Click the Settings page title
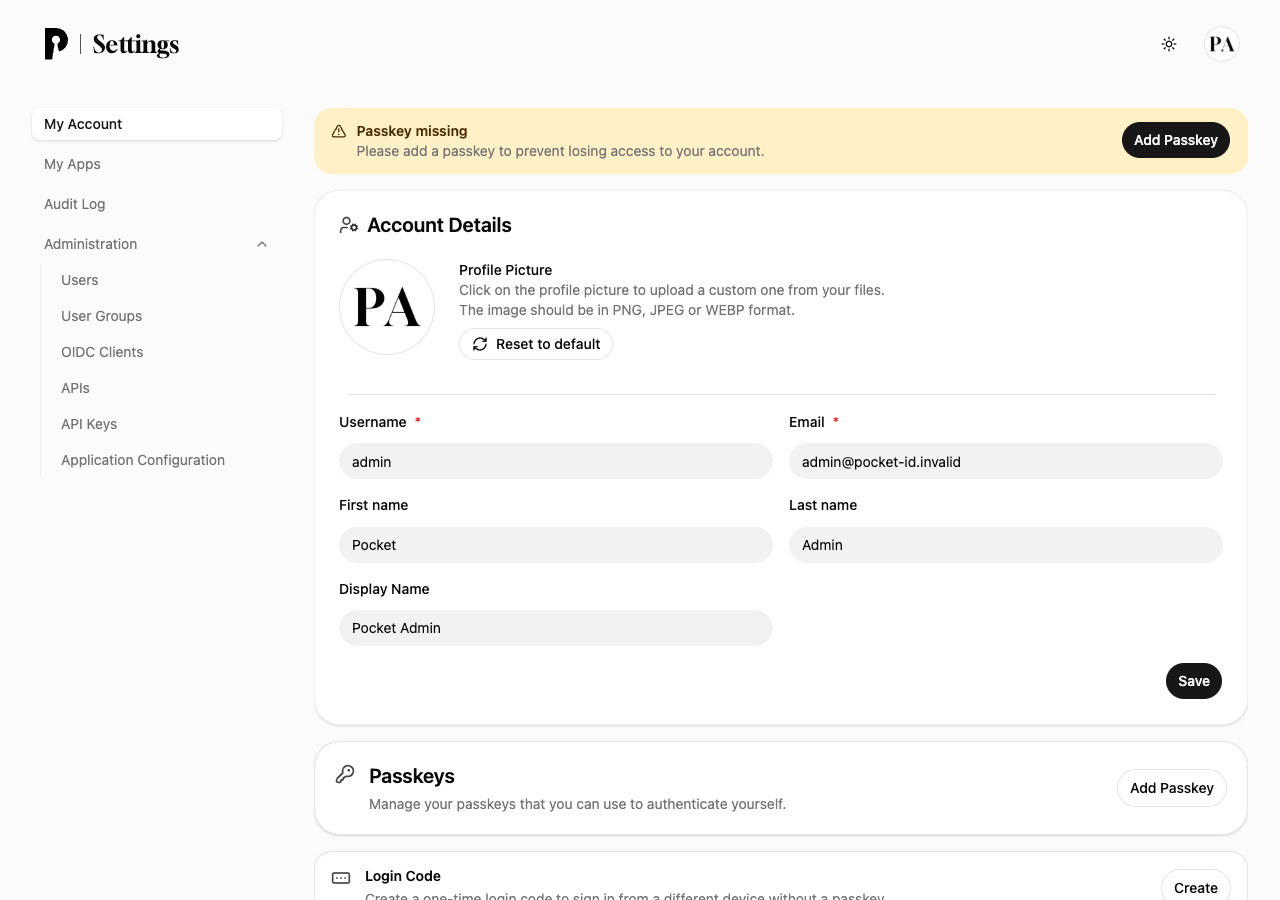The width and height of the screenshot is (1280, 900). click(136, 44)
